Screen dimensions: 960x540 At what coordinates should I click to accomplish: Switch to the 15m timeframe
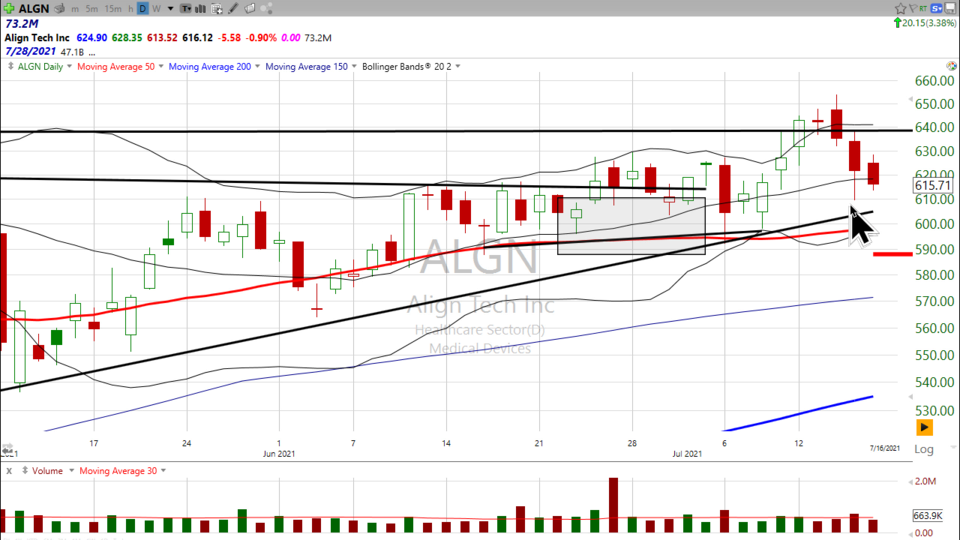113,9
